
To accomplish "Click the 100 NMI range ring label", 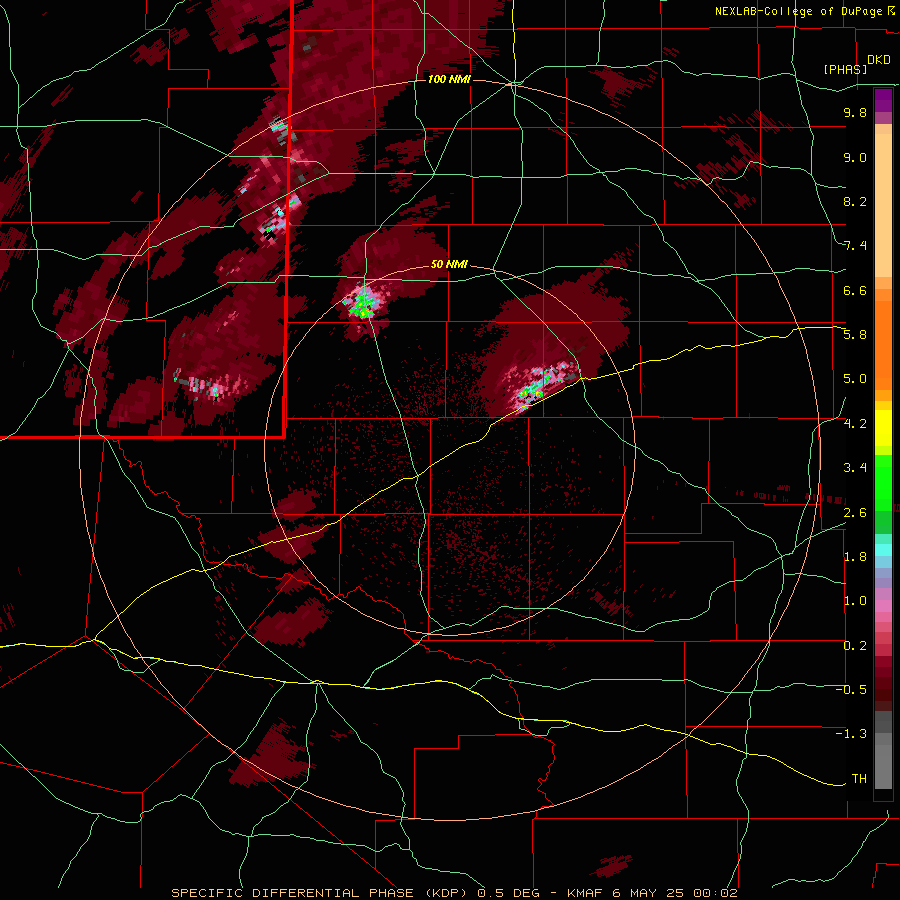I will coord(449,79).
